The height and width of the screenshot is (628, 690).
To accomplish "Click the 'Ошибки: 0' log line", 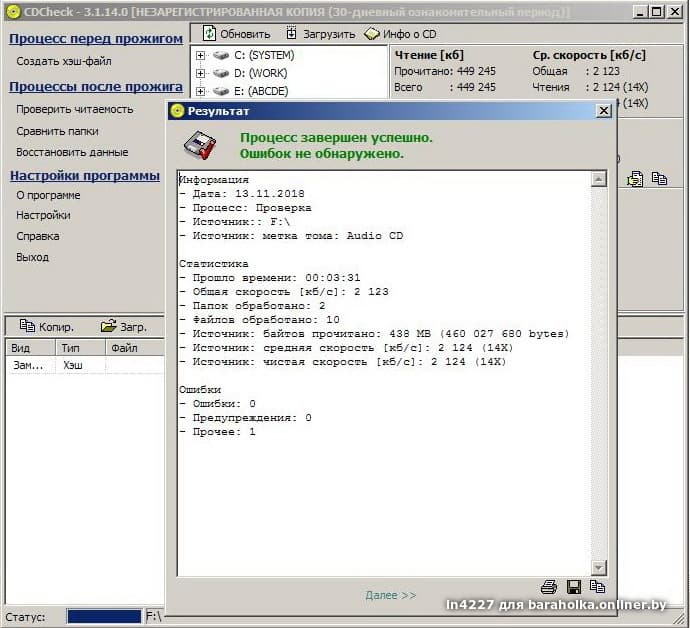I will (x=217, y=404).
